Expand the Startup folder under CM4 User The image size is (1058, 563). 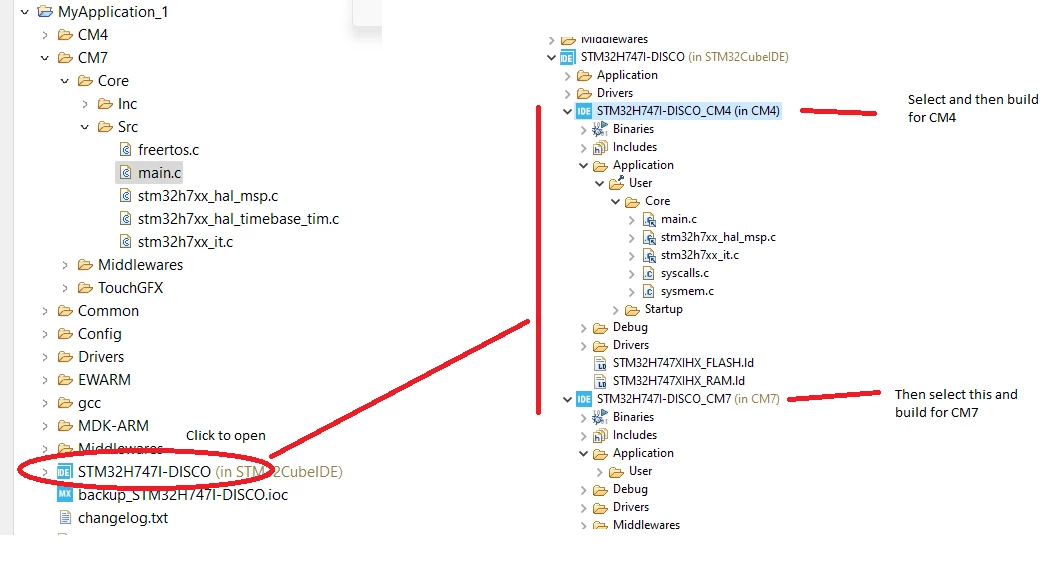point(615,310)
